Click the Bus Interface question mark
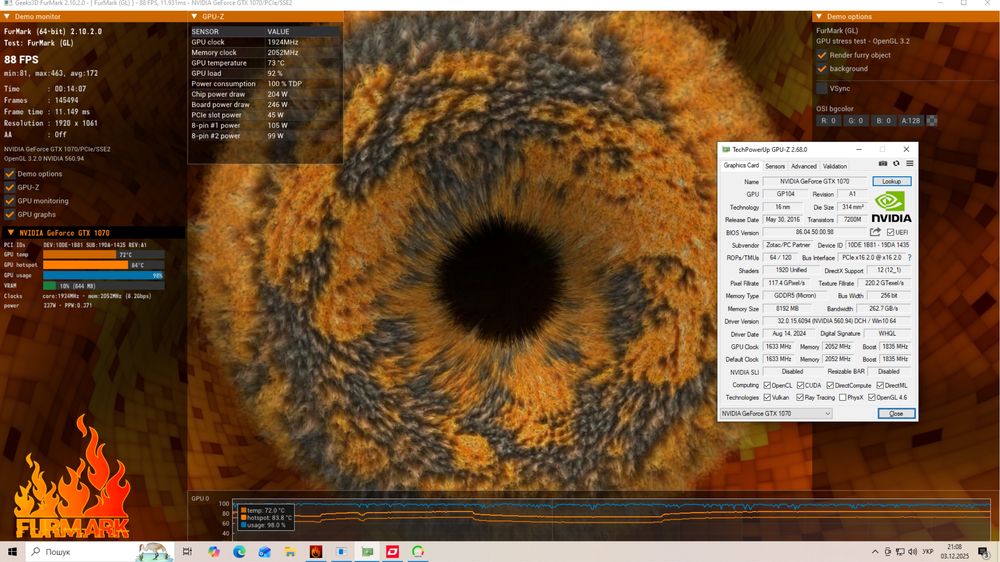The image size is (1000, 562). coord(909,258)
